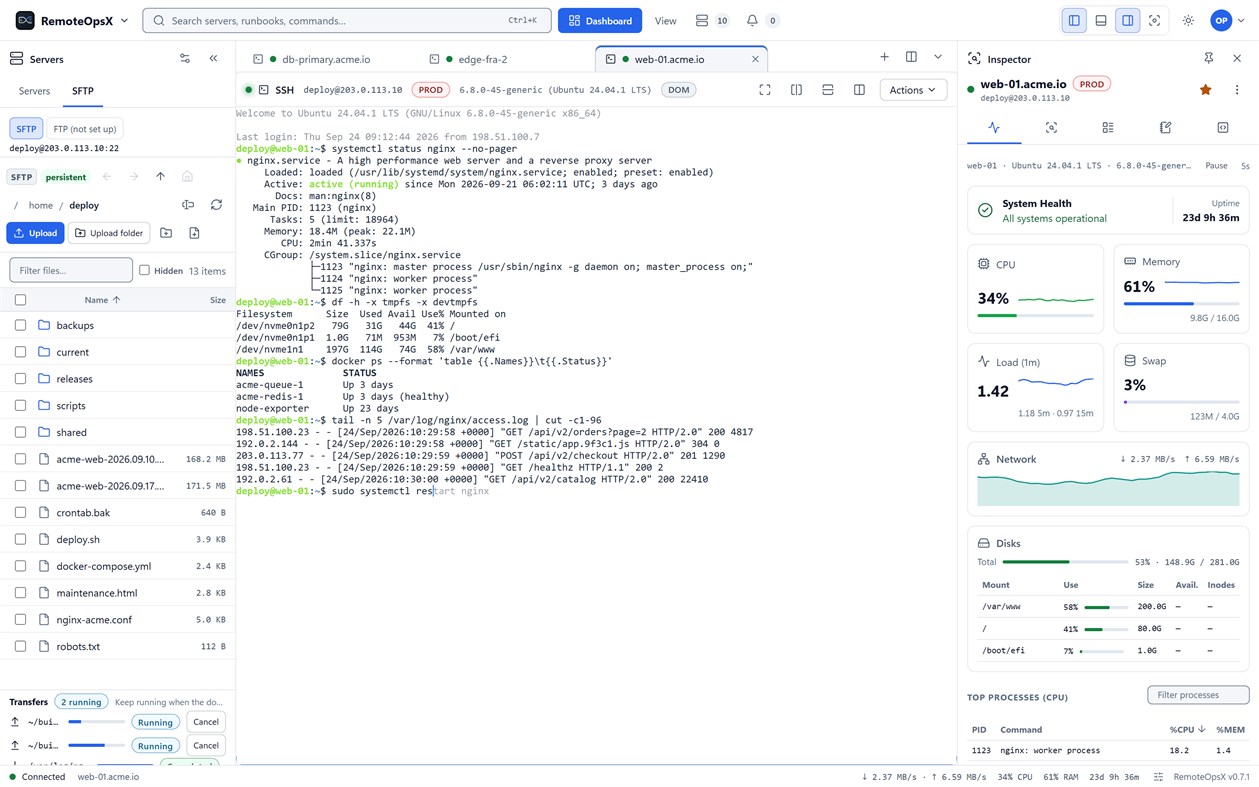Open server filter settings in Servers panel

(x=185, y=59)
